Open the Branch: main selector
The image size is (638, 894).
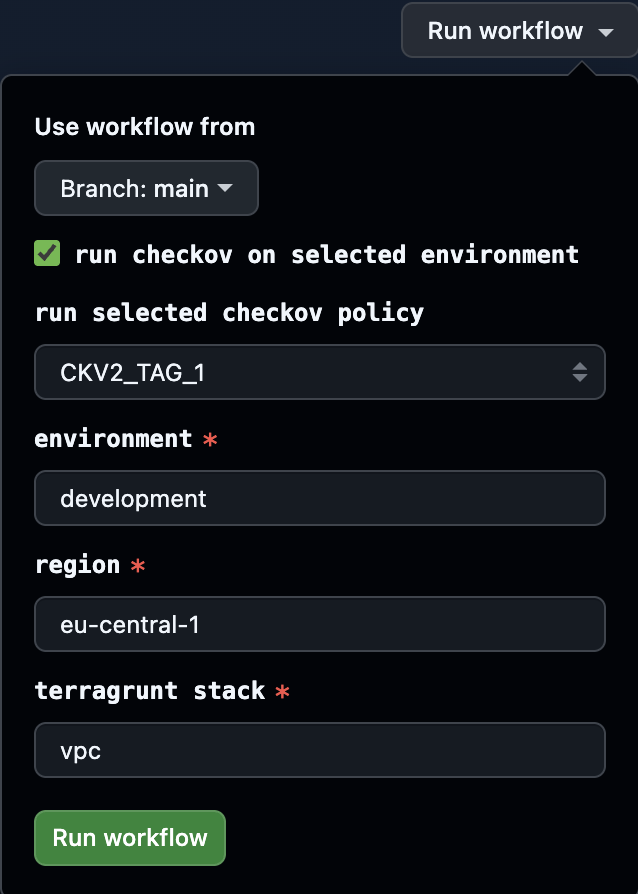point(146,188)
